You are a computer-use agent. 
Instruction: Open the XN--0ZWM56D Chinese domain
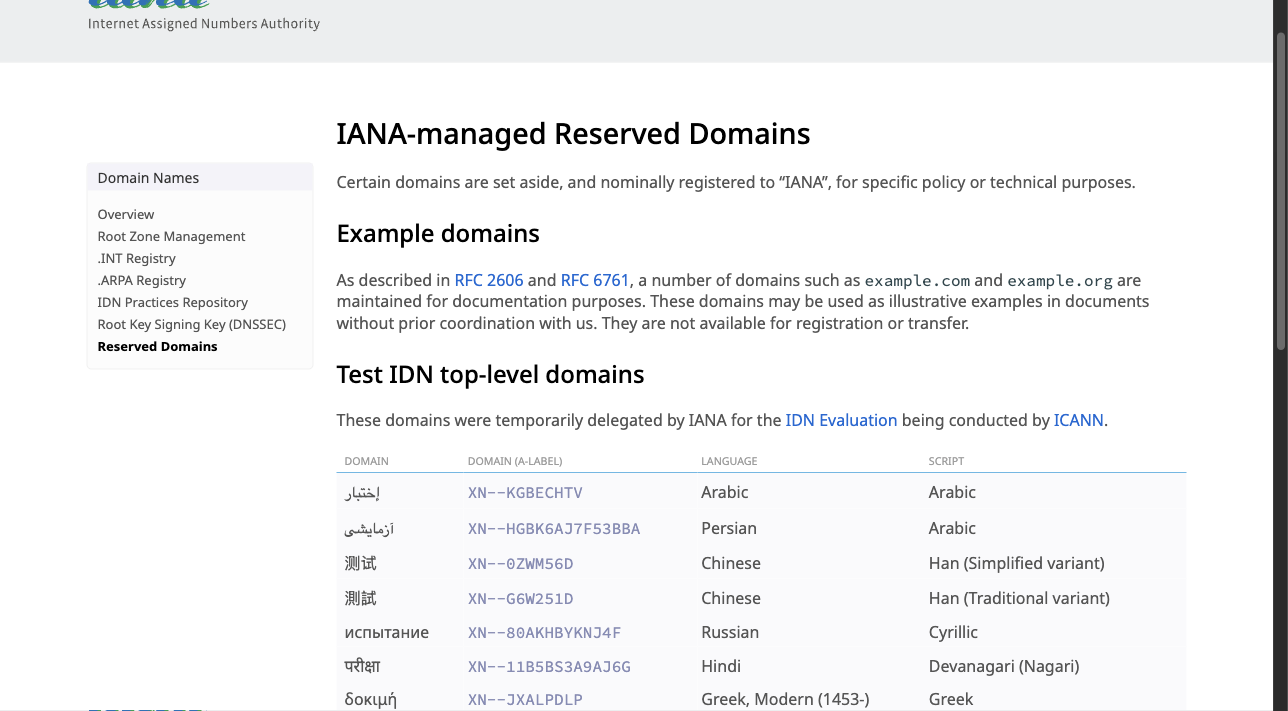click(x=520, y=564)
